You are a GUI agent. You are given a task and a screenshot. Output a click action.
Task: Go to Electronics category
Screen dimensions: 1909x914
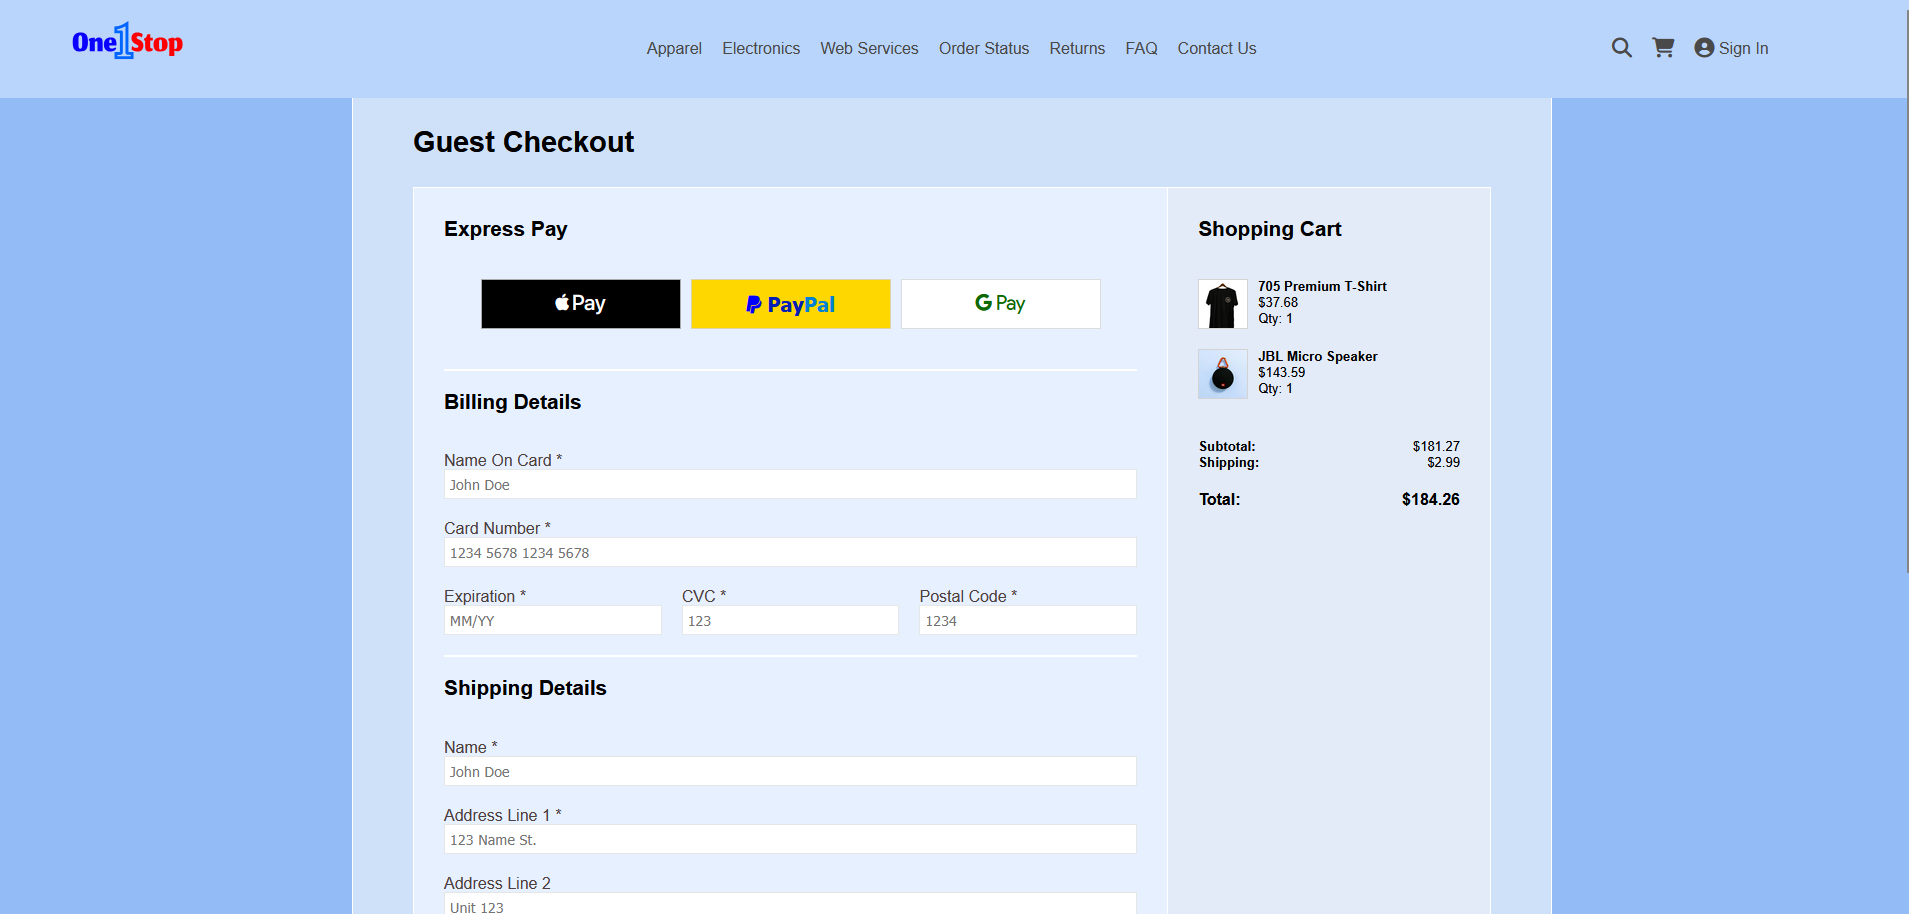761,48
